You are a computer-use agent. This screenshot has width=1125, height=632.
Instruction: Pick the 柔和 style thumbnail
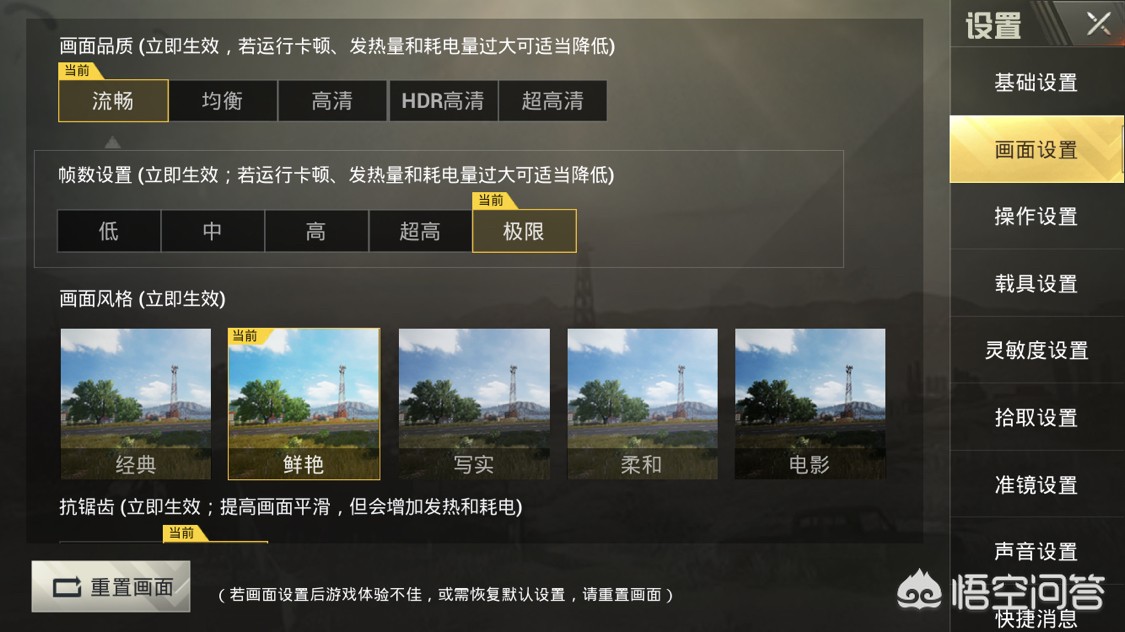[x=642, y=404]
